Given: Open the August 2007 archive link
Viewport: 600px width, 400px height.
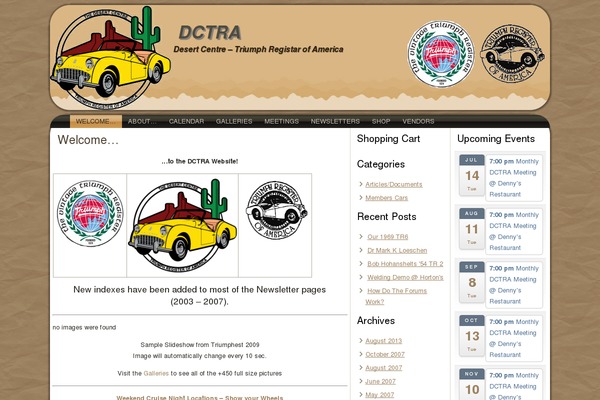Looking at the screenshot, I should [x=384, y=368].
